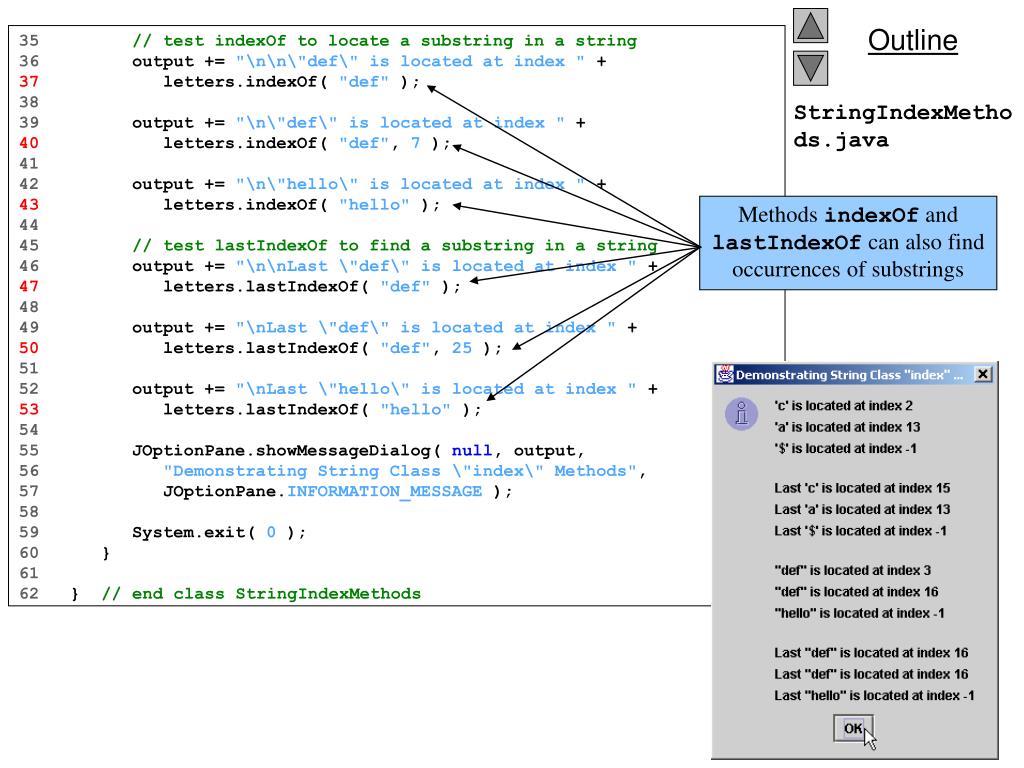This screenshot has height=768, width=1024.
Task: Click the code letters.indexOf( "def", 7 )
Action: coord(306,143)
